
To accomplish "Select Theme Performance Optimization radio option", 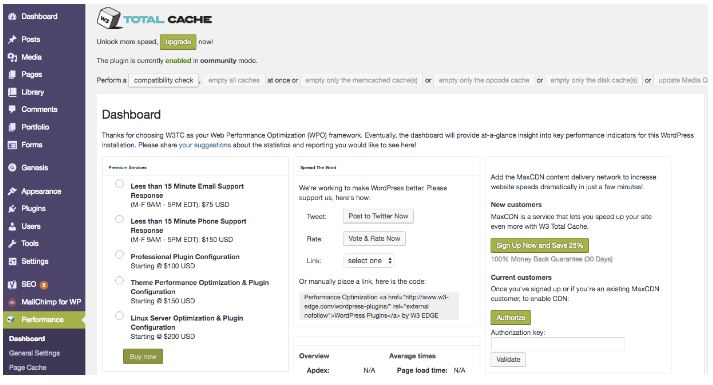I will click(x=119, y=280).
